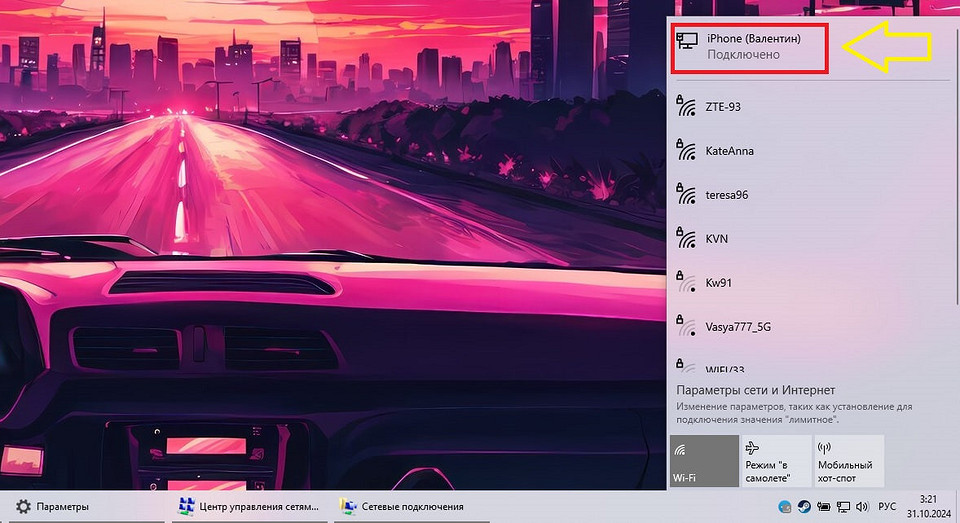Choose the Vasya777_5G network
Viewport: 960px width, 523px height.
point(737,327)
